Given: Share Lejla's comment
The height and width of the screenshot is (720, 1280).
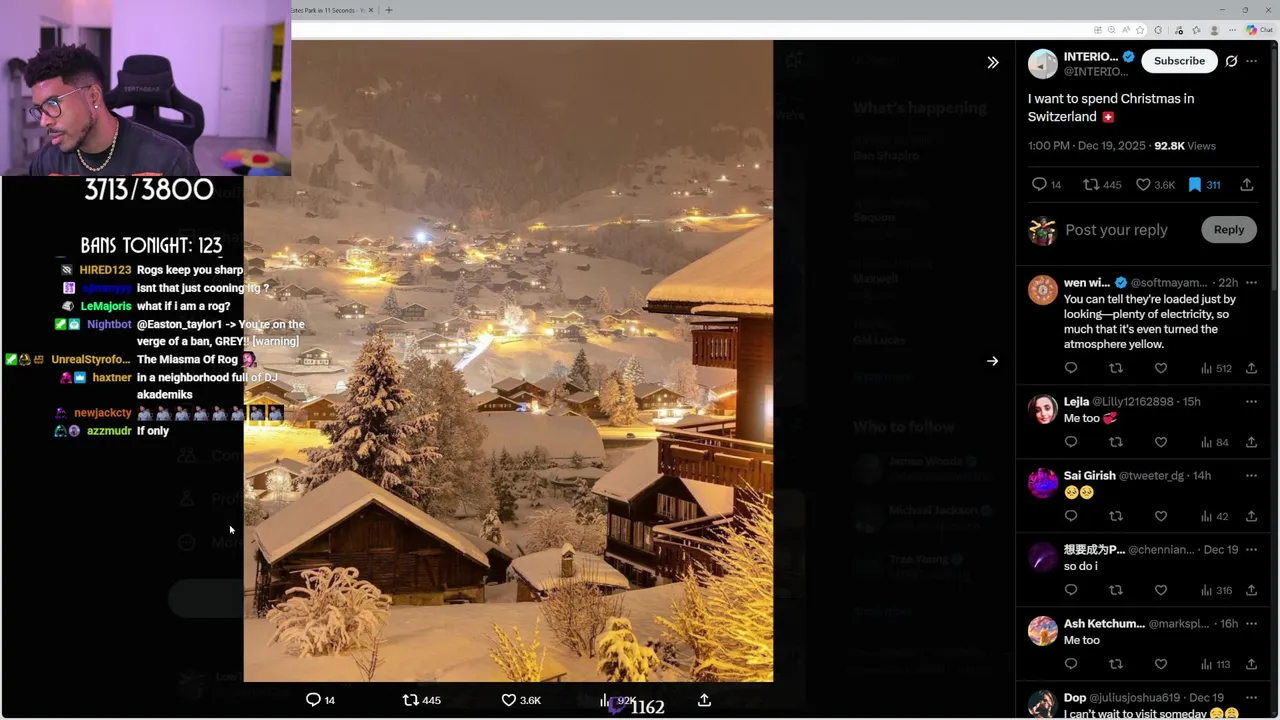Looking at the screenshot, I should 1251,442.
